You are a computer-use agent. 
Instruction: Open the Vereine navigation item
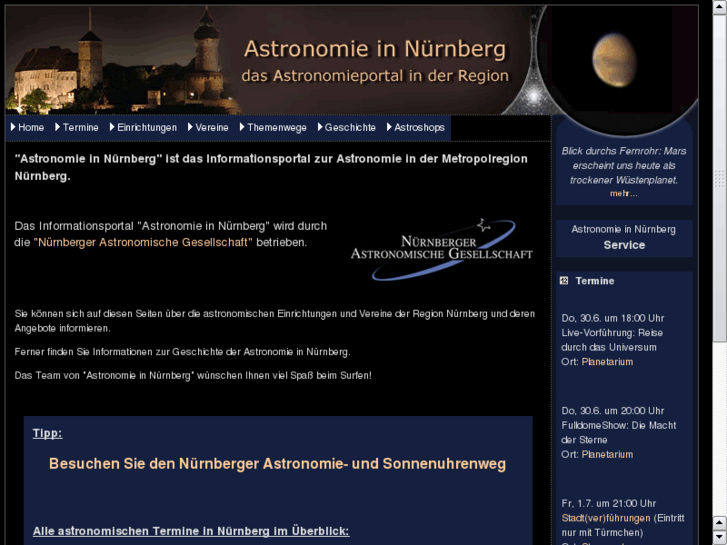(208, 128)
